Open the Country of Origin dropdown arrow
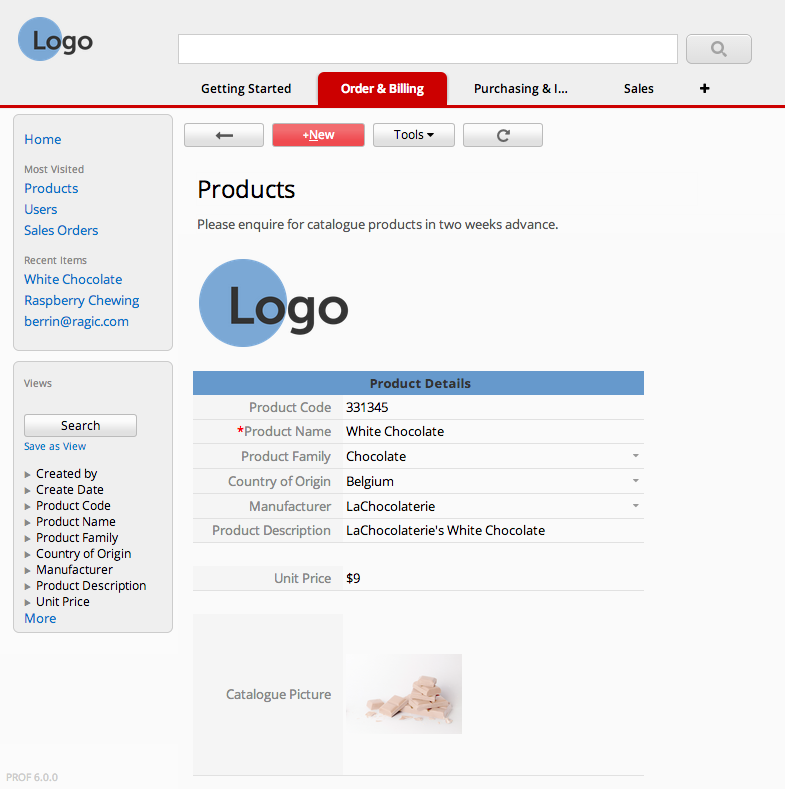Image resolution: width=785 pixels, height=789 pixels. click(636, 481)
